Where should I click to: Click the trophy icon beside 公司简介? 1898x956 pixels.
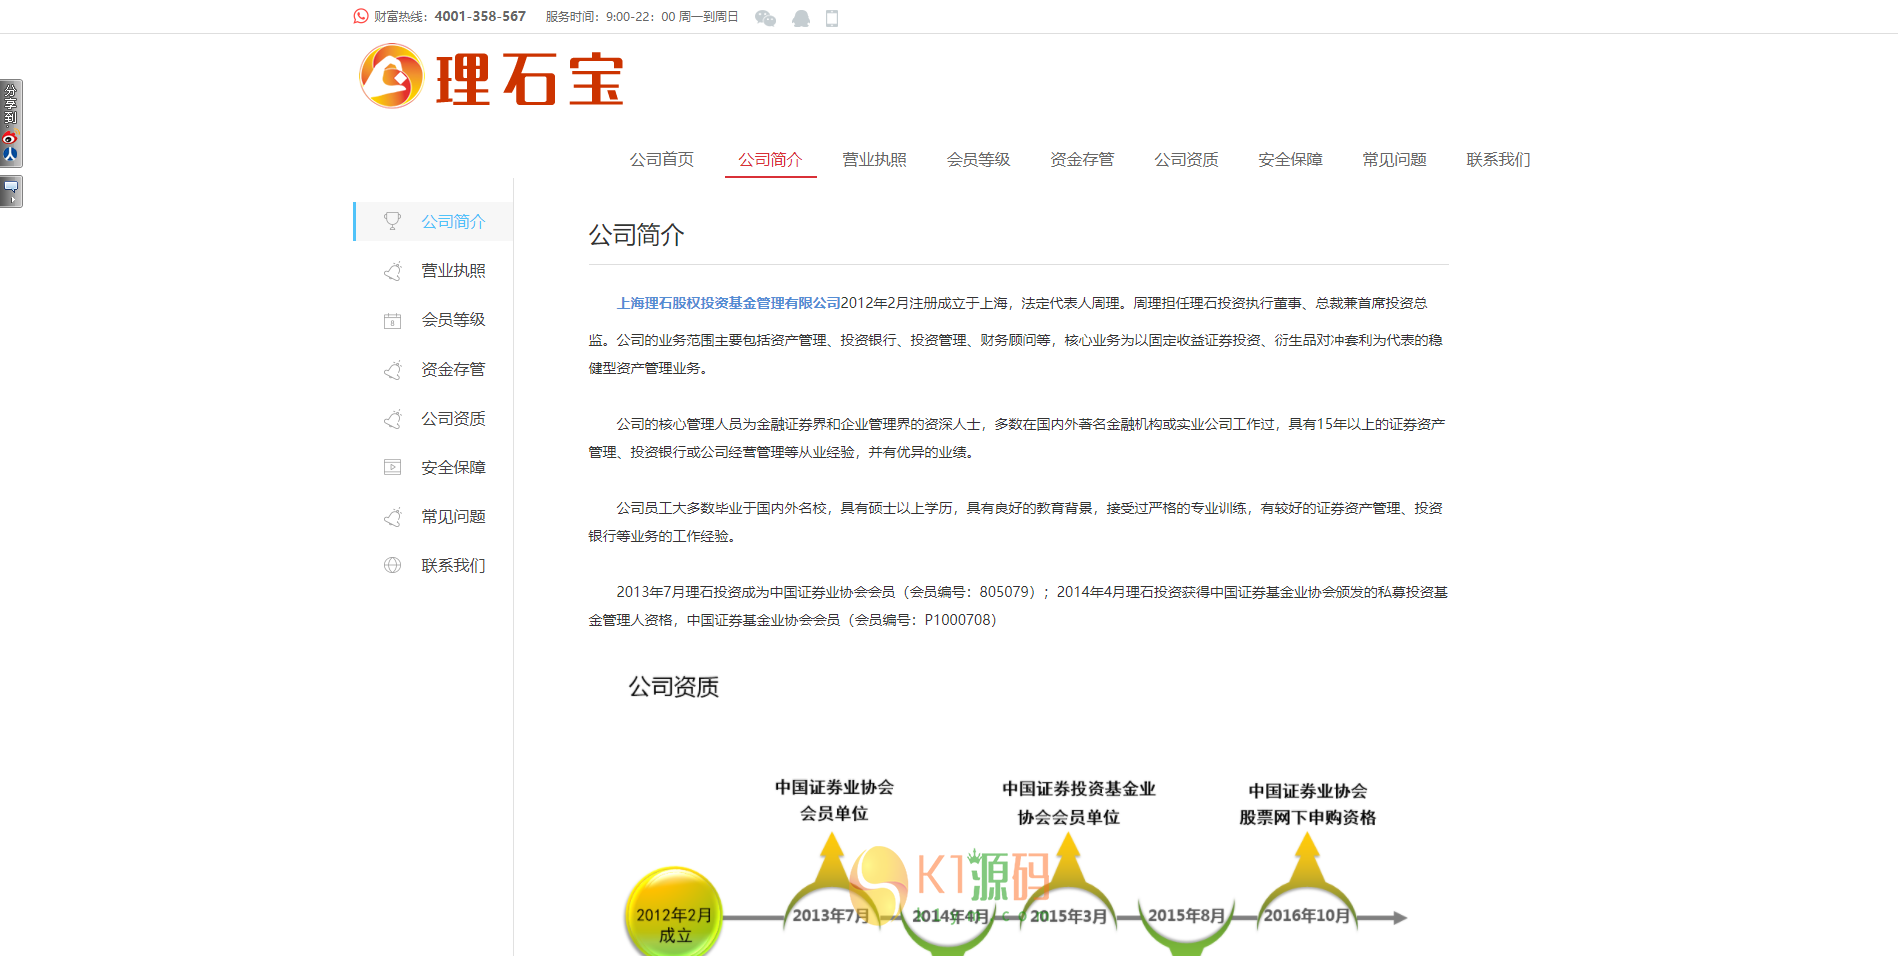tap(393, 221)
